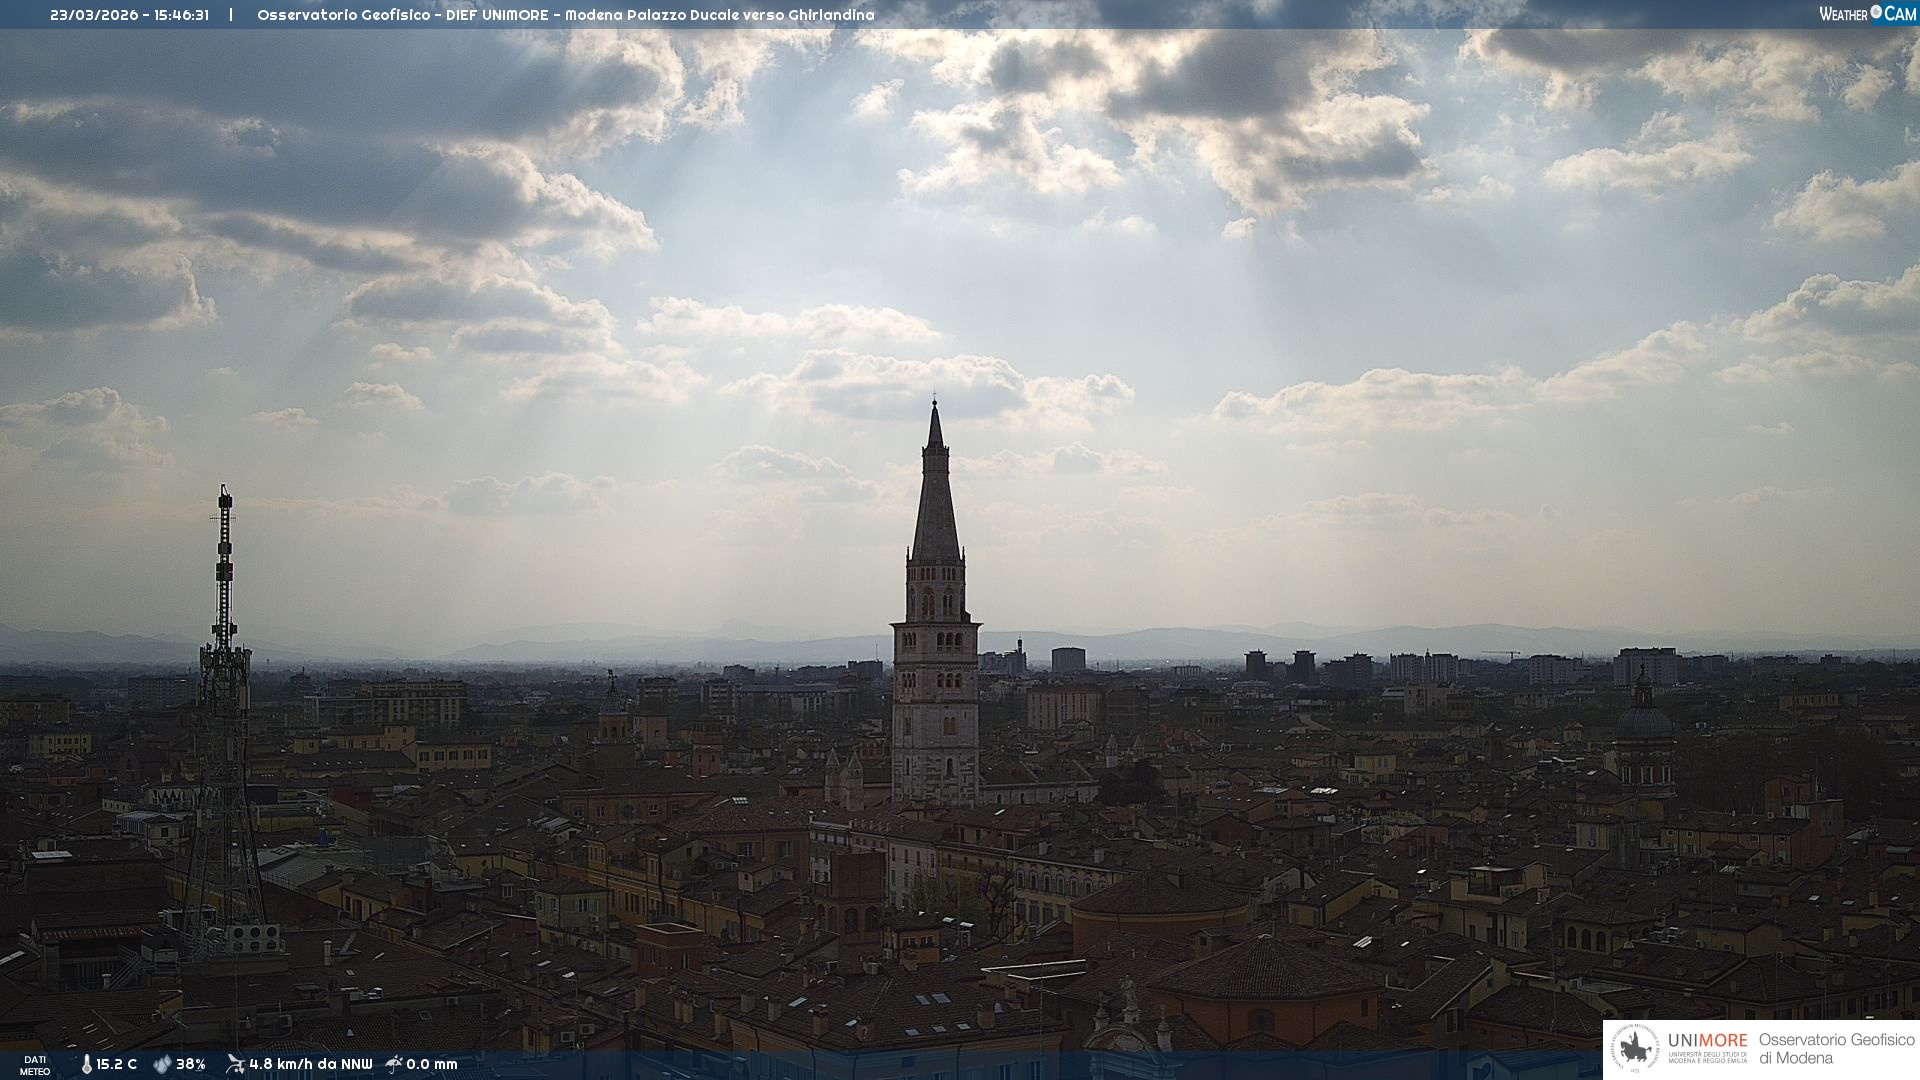Image resolution: width=1920 pixels, height=1080 pixels.
Task: Click the thermometer temperature icon
Action: point(86,1064)
